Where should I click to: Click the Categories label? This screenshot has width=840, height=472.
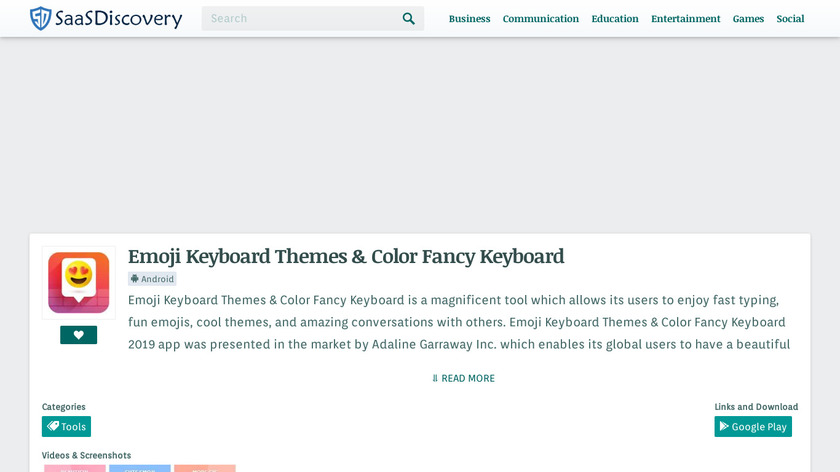pos(63,407)
